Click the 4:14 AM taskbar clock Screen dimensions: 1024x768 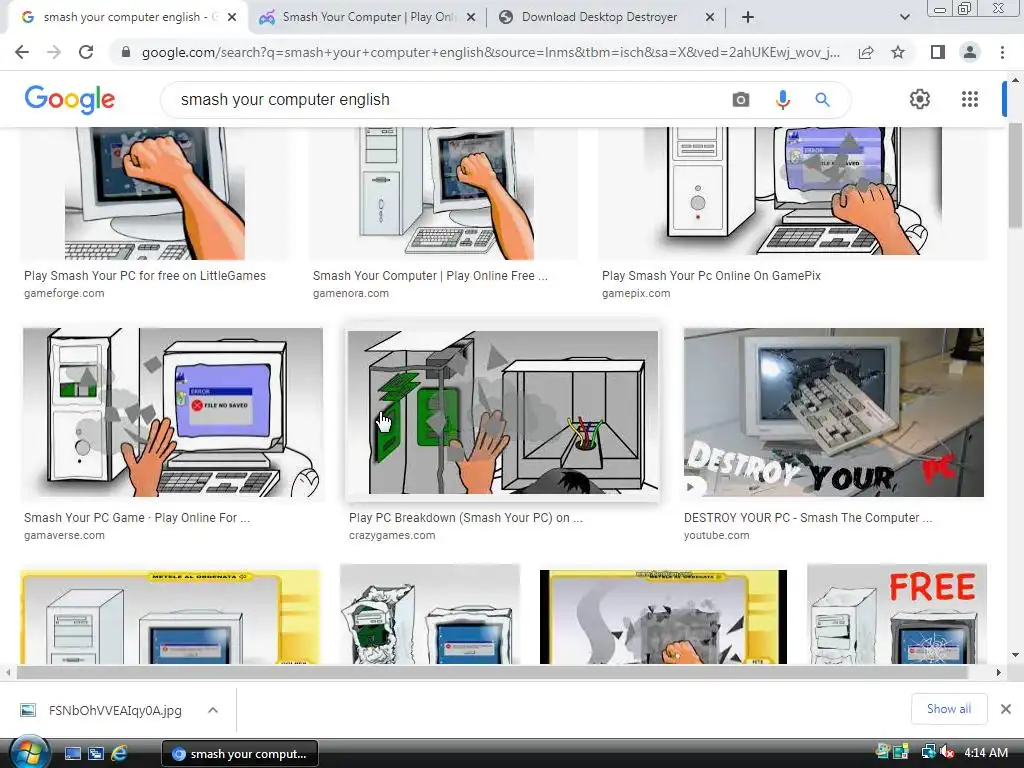tap(985, 752)
